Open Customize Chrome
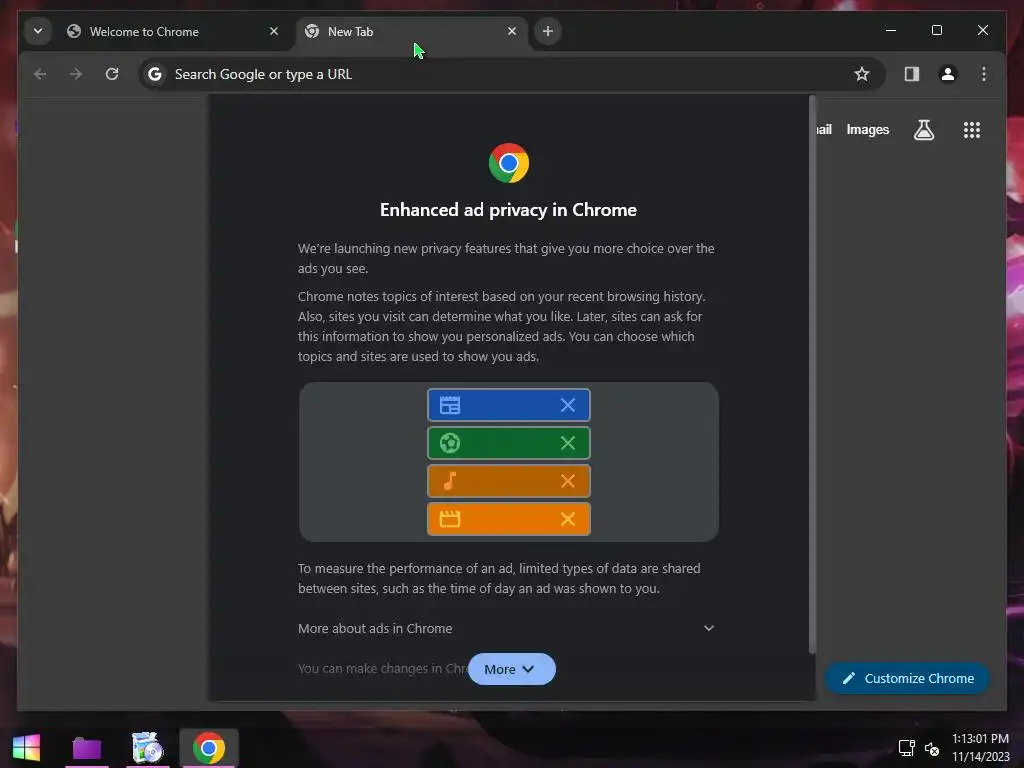This screenshot has width=1024, height=768. [x=907, y=679]
